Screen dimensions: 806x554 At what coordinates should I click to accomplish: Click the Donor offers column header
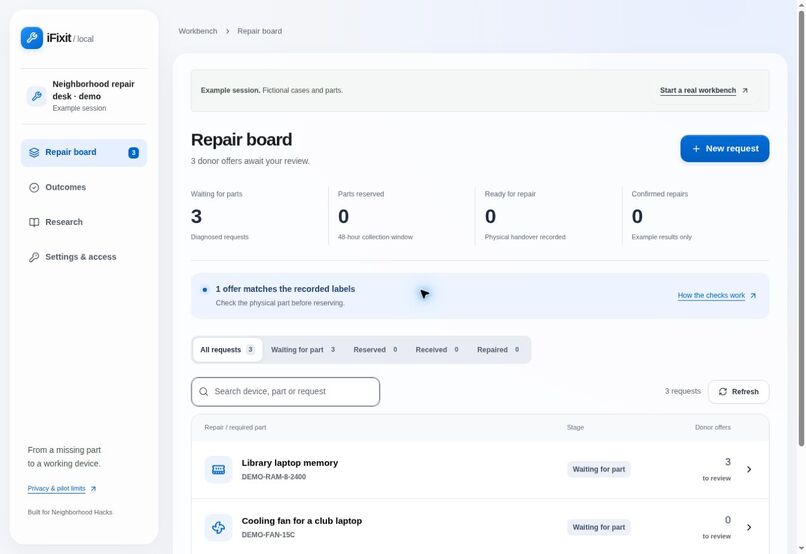tap(712, 428)
